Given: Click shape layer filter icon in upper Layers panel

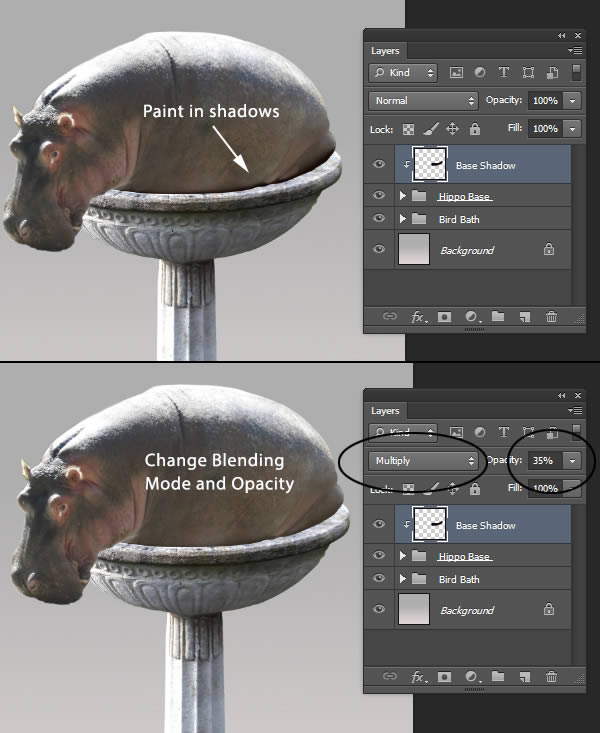Looking at the screenshot, I should [528, 72].
